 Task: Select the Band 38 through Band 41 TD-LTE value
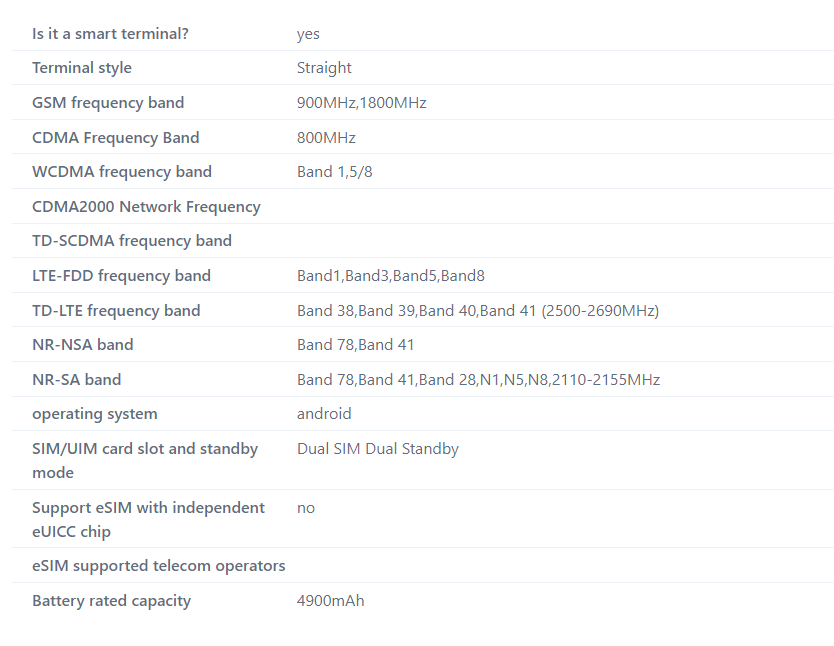point(478,311)
